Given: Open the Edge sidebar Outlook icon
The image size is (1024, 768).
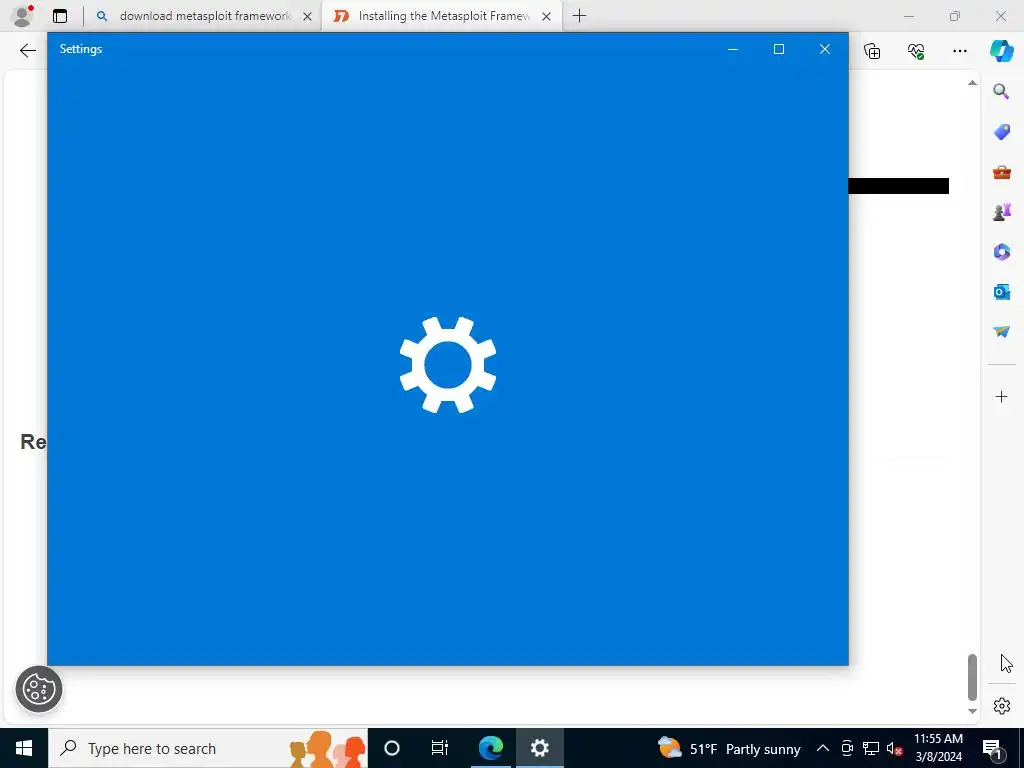Looking at the screenshot, I should click(x=1001, y=291).
